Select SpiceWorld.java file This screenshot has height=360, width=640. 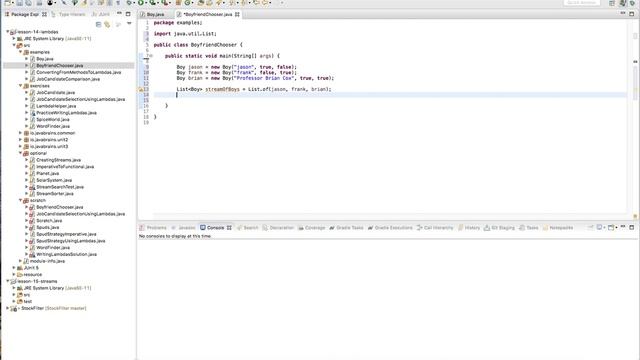pyautogui.click(x=53, y=120)
